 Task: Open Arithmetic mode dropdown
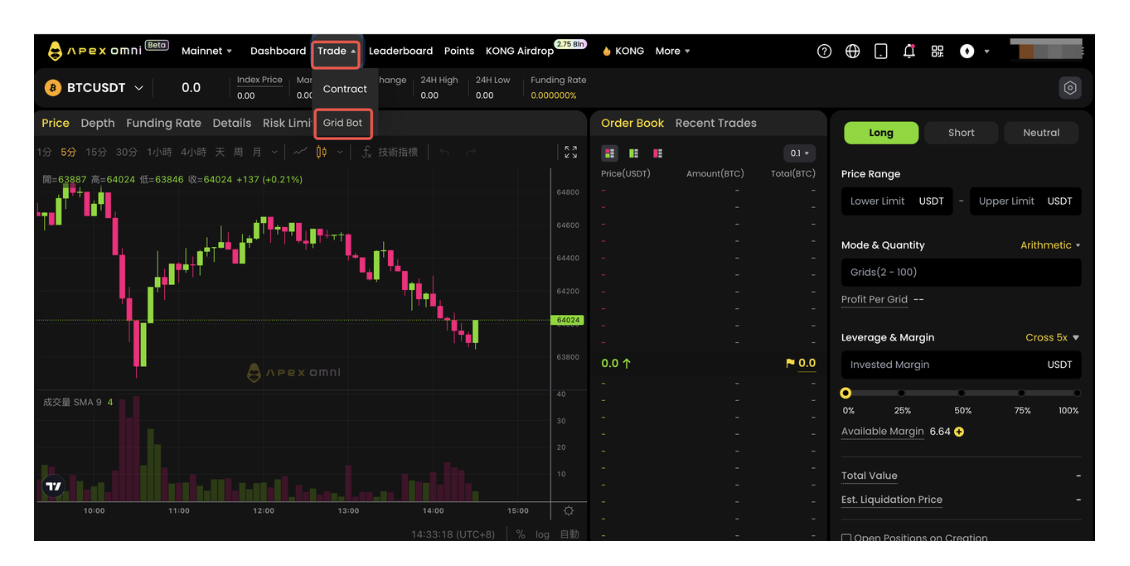(x=1050, y=245)
